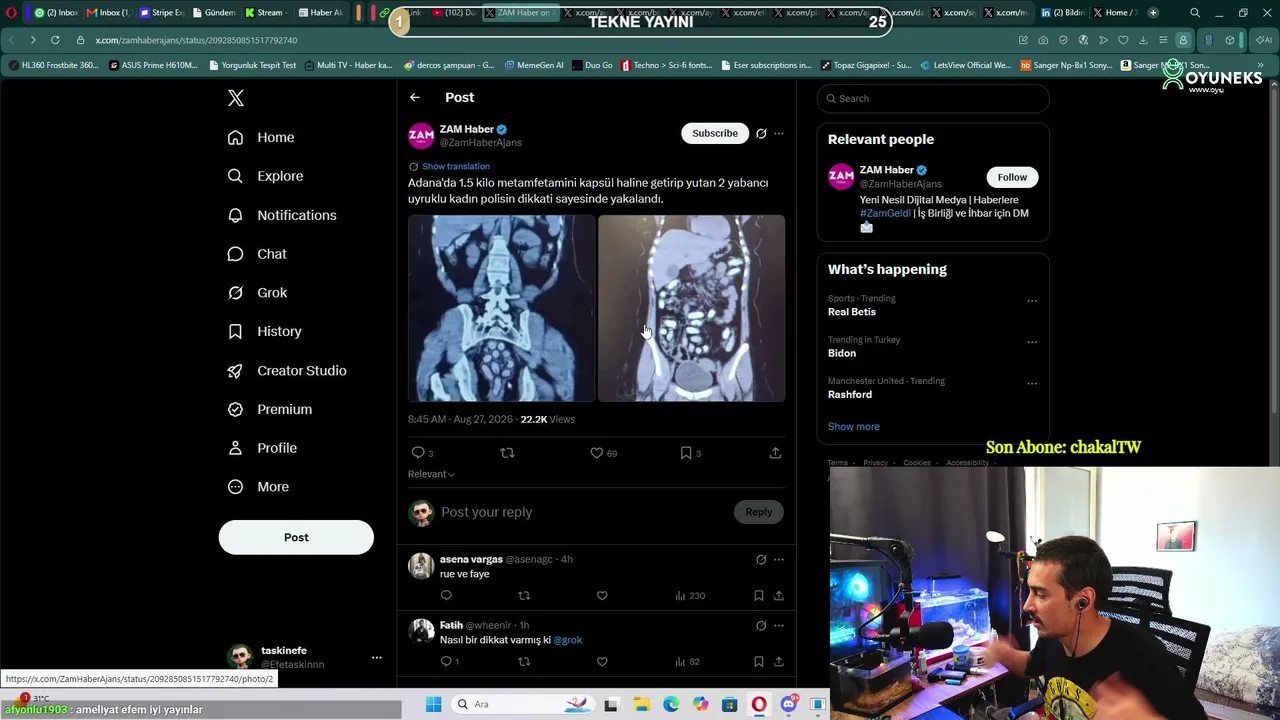View analytics of asena vargas comment (230)
This screenshot has width=1280, height=720.
click(x=690, y=595)
